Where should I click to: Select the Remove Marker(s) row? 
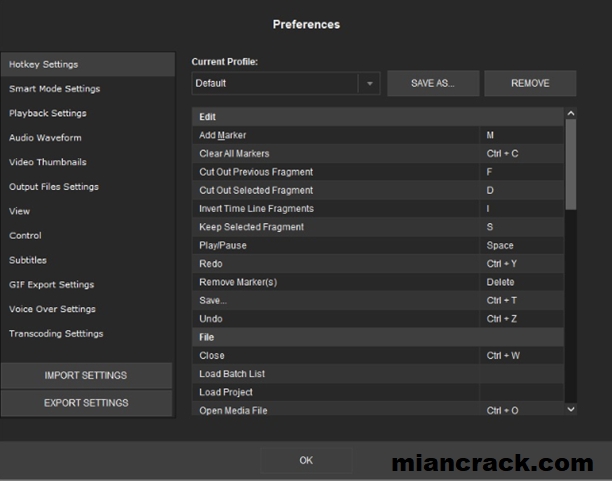click(378, 282)
